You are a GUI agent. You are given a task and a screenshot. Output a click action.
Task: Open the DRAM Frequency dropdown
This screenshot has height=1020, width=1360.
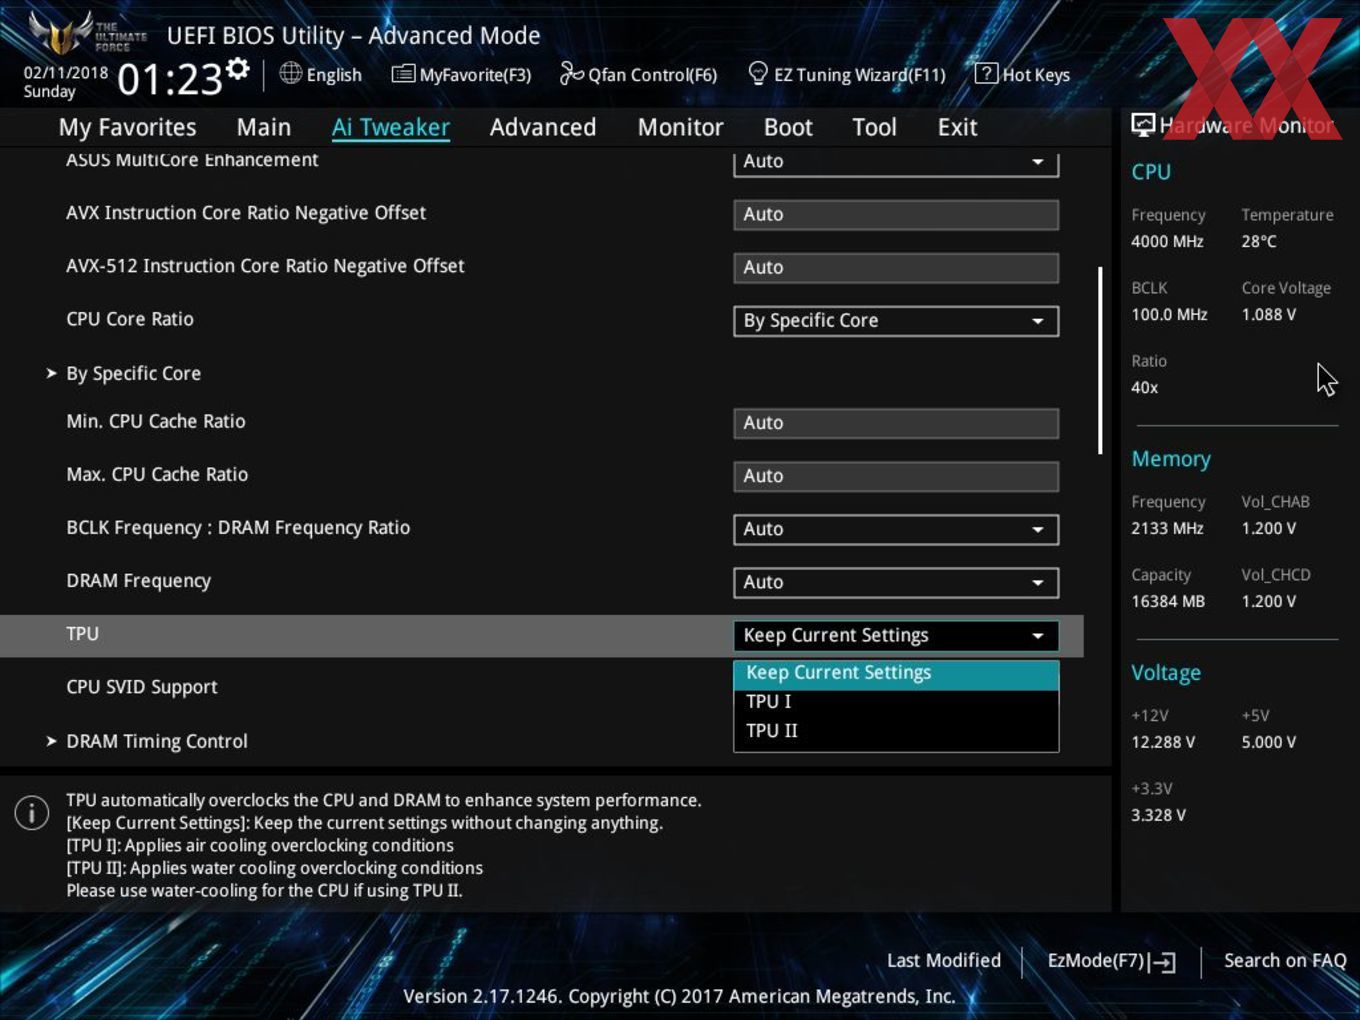[896, 582]
